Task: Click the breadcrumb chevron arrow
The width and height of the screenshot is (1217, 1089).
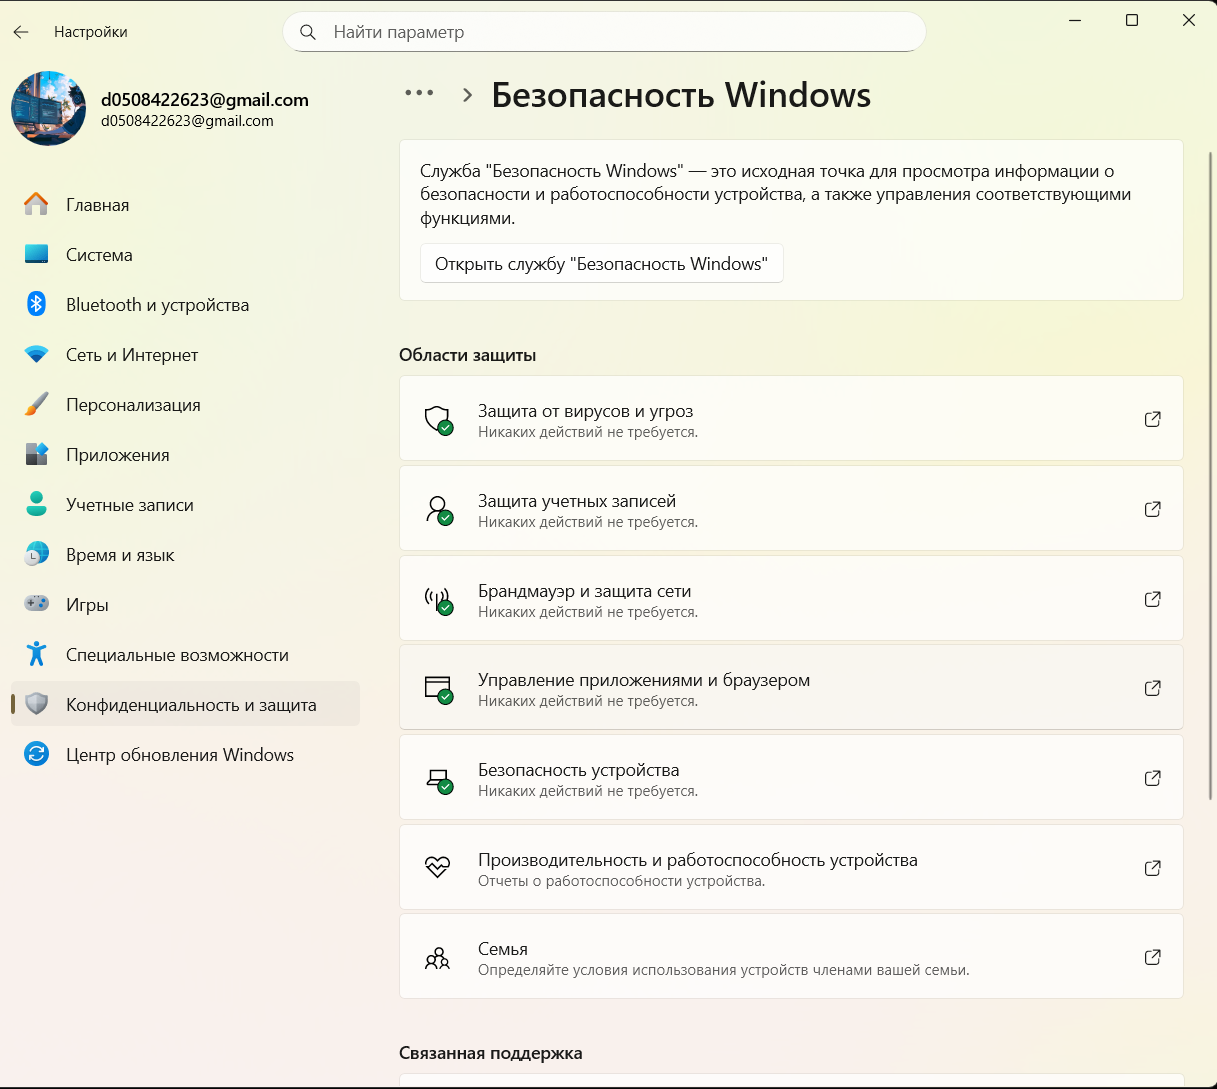Action: tap(467, 95)
